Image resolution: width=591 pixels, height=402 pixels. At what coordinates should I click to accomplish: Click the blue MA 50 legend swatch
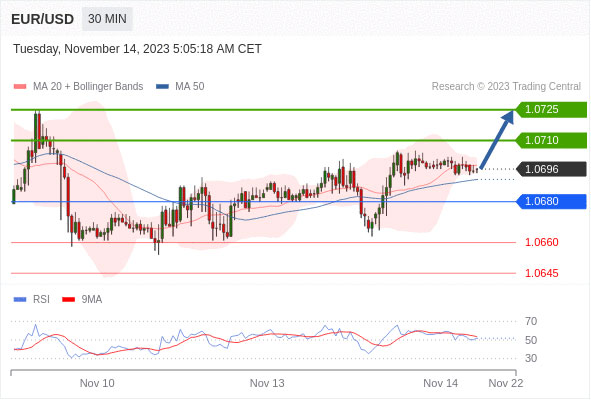click(162, 87)
